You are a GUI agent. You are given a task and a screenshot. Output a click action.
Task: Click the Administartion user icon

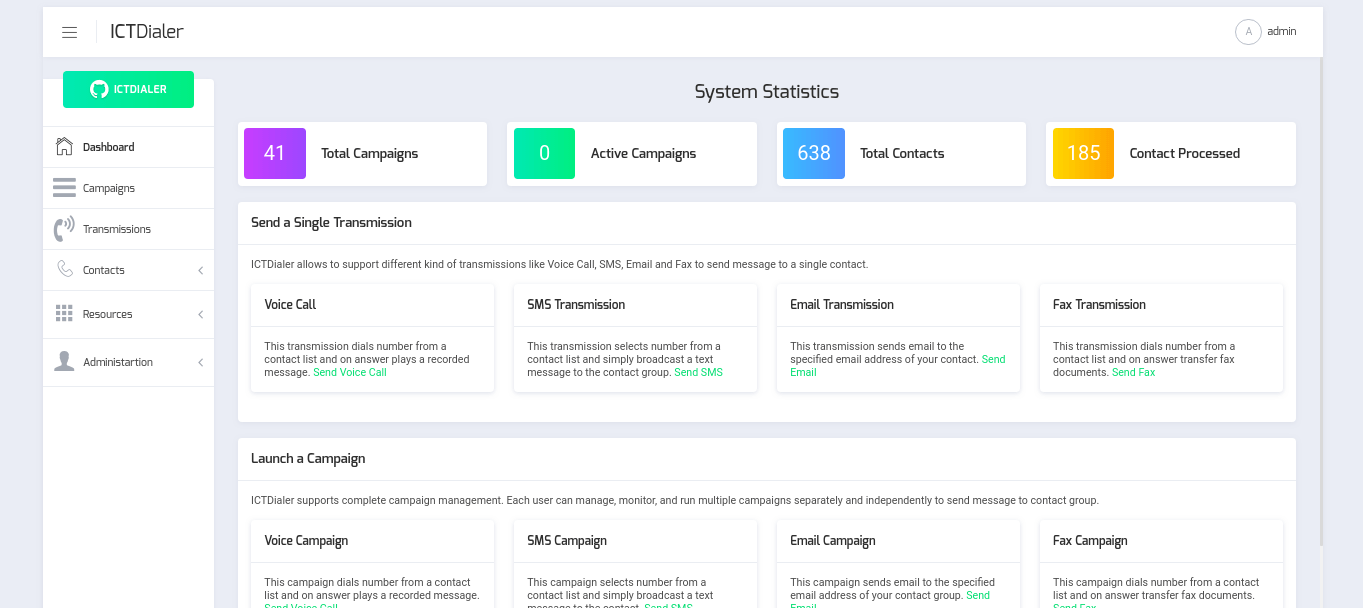(x=64, y=362)
